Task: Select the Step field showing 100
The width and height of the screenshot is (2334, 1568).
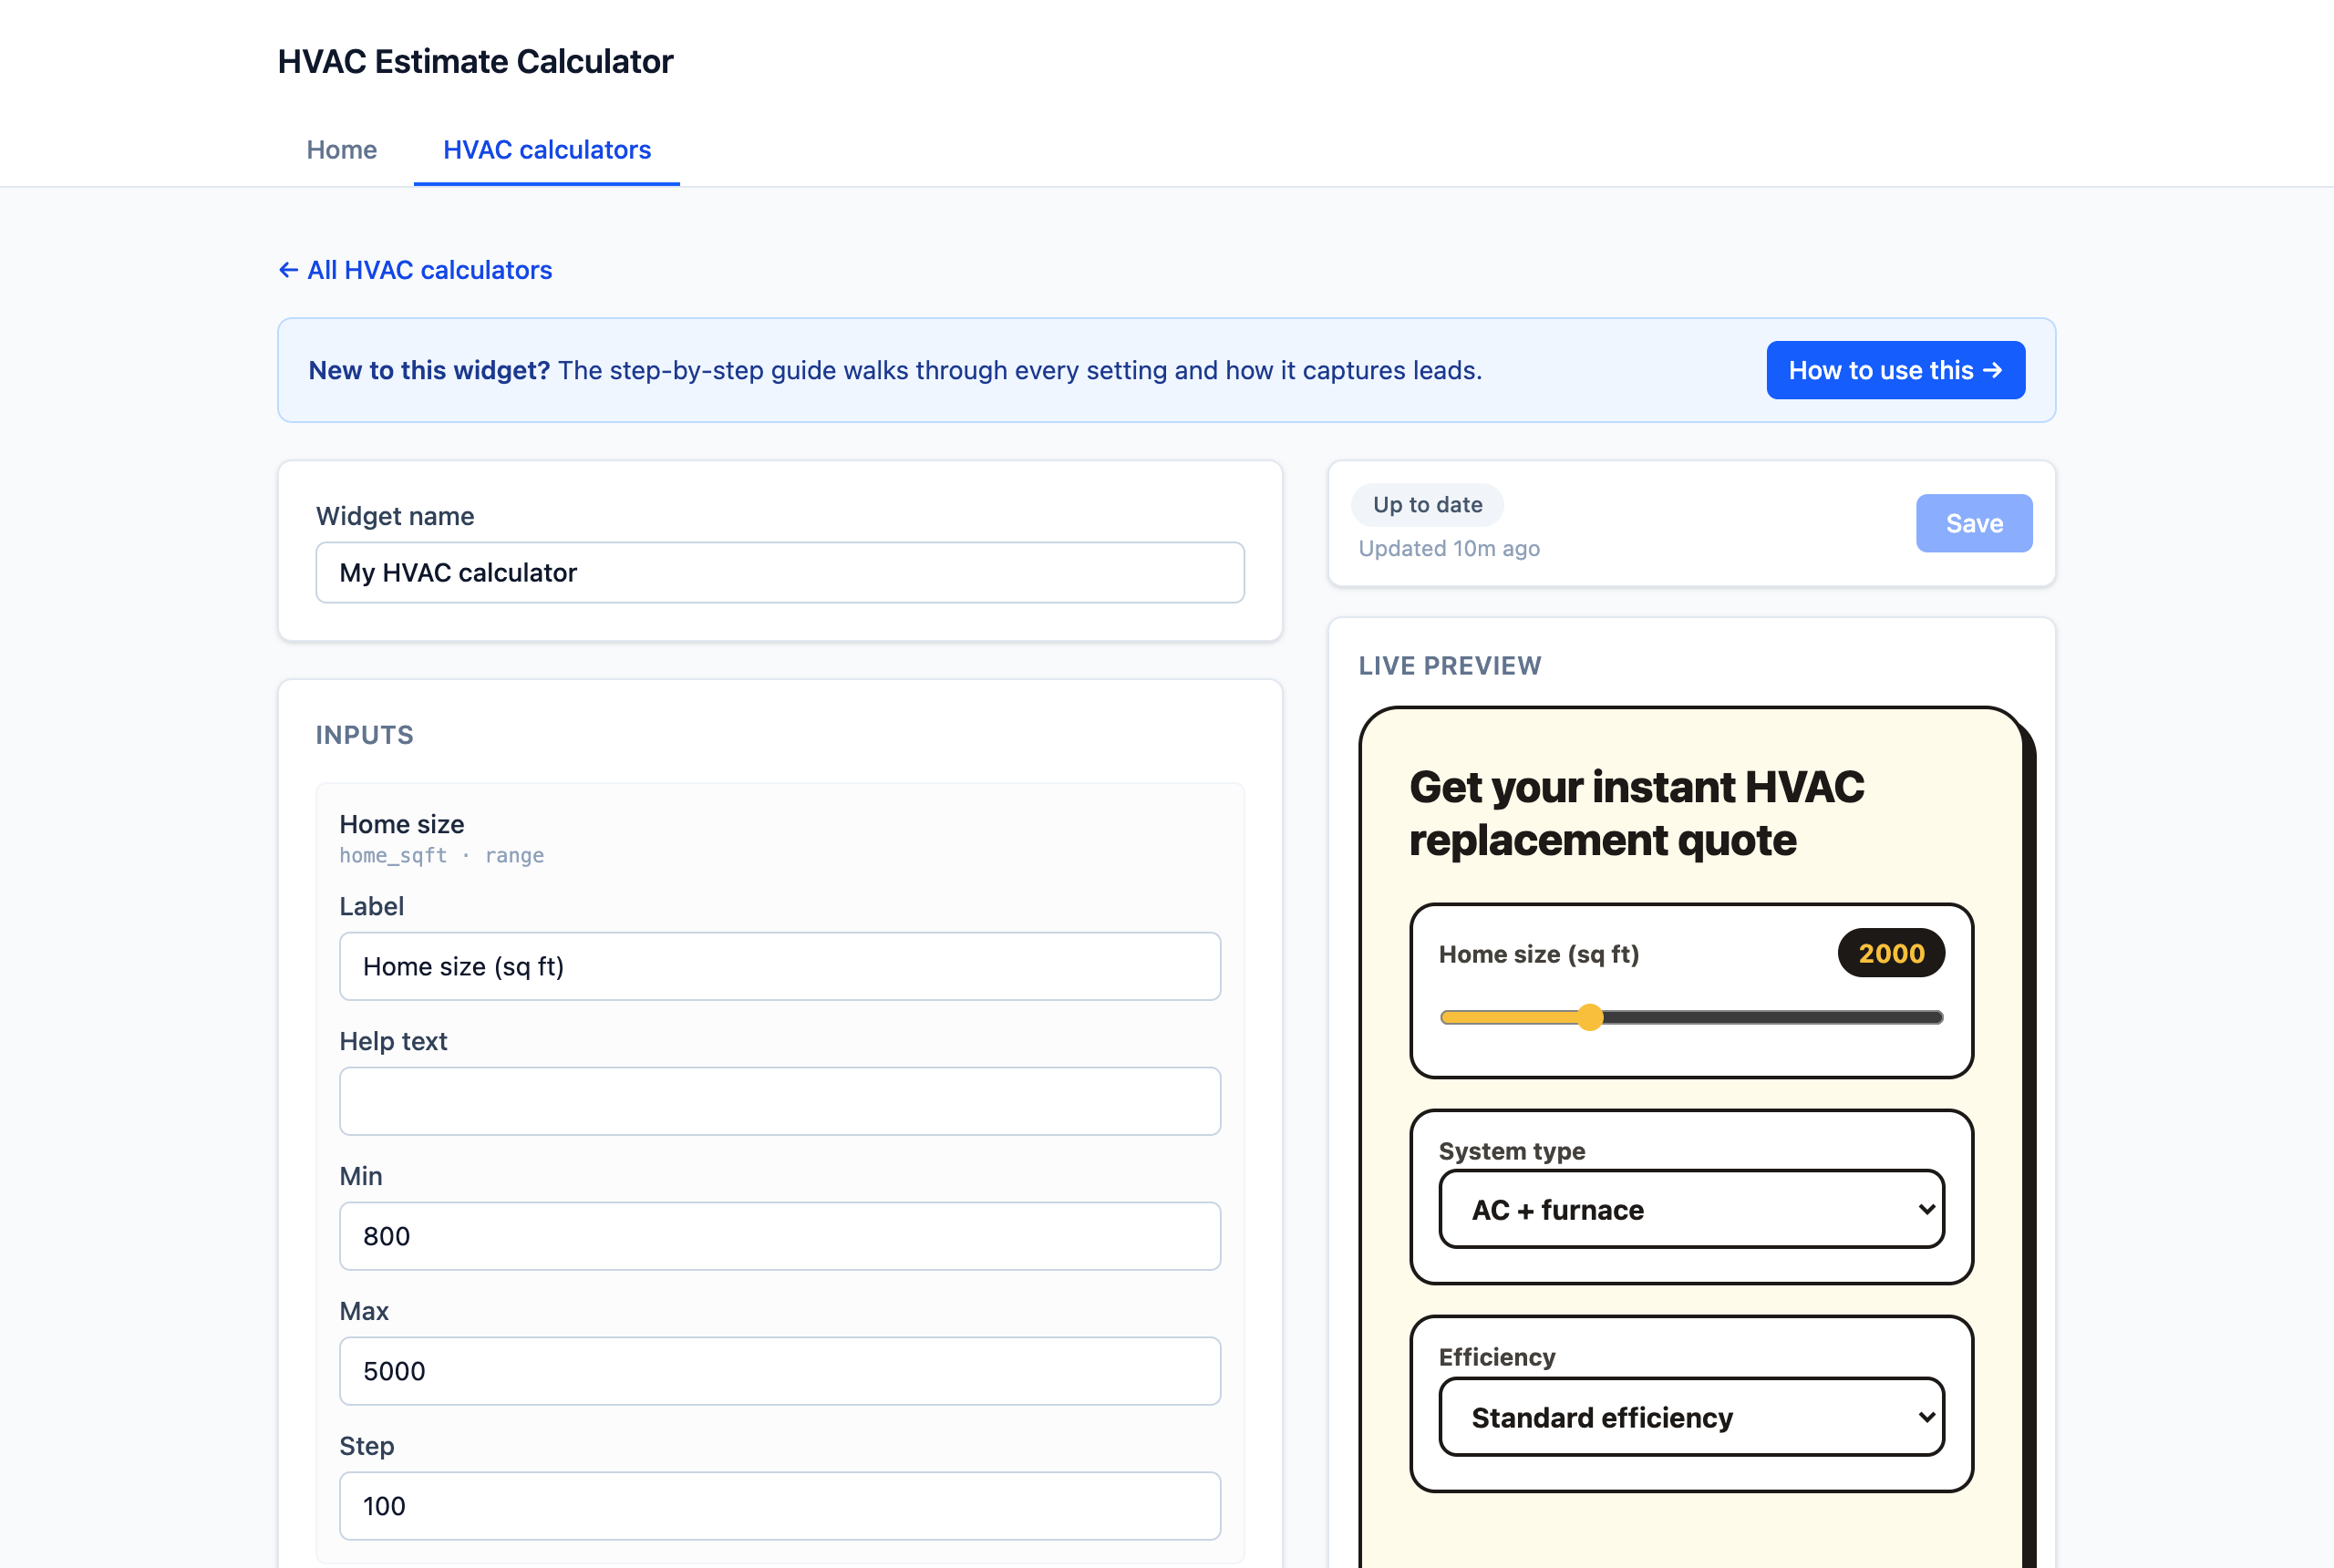Action: point(780,1506)
